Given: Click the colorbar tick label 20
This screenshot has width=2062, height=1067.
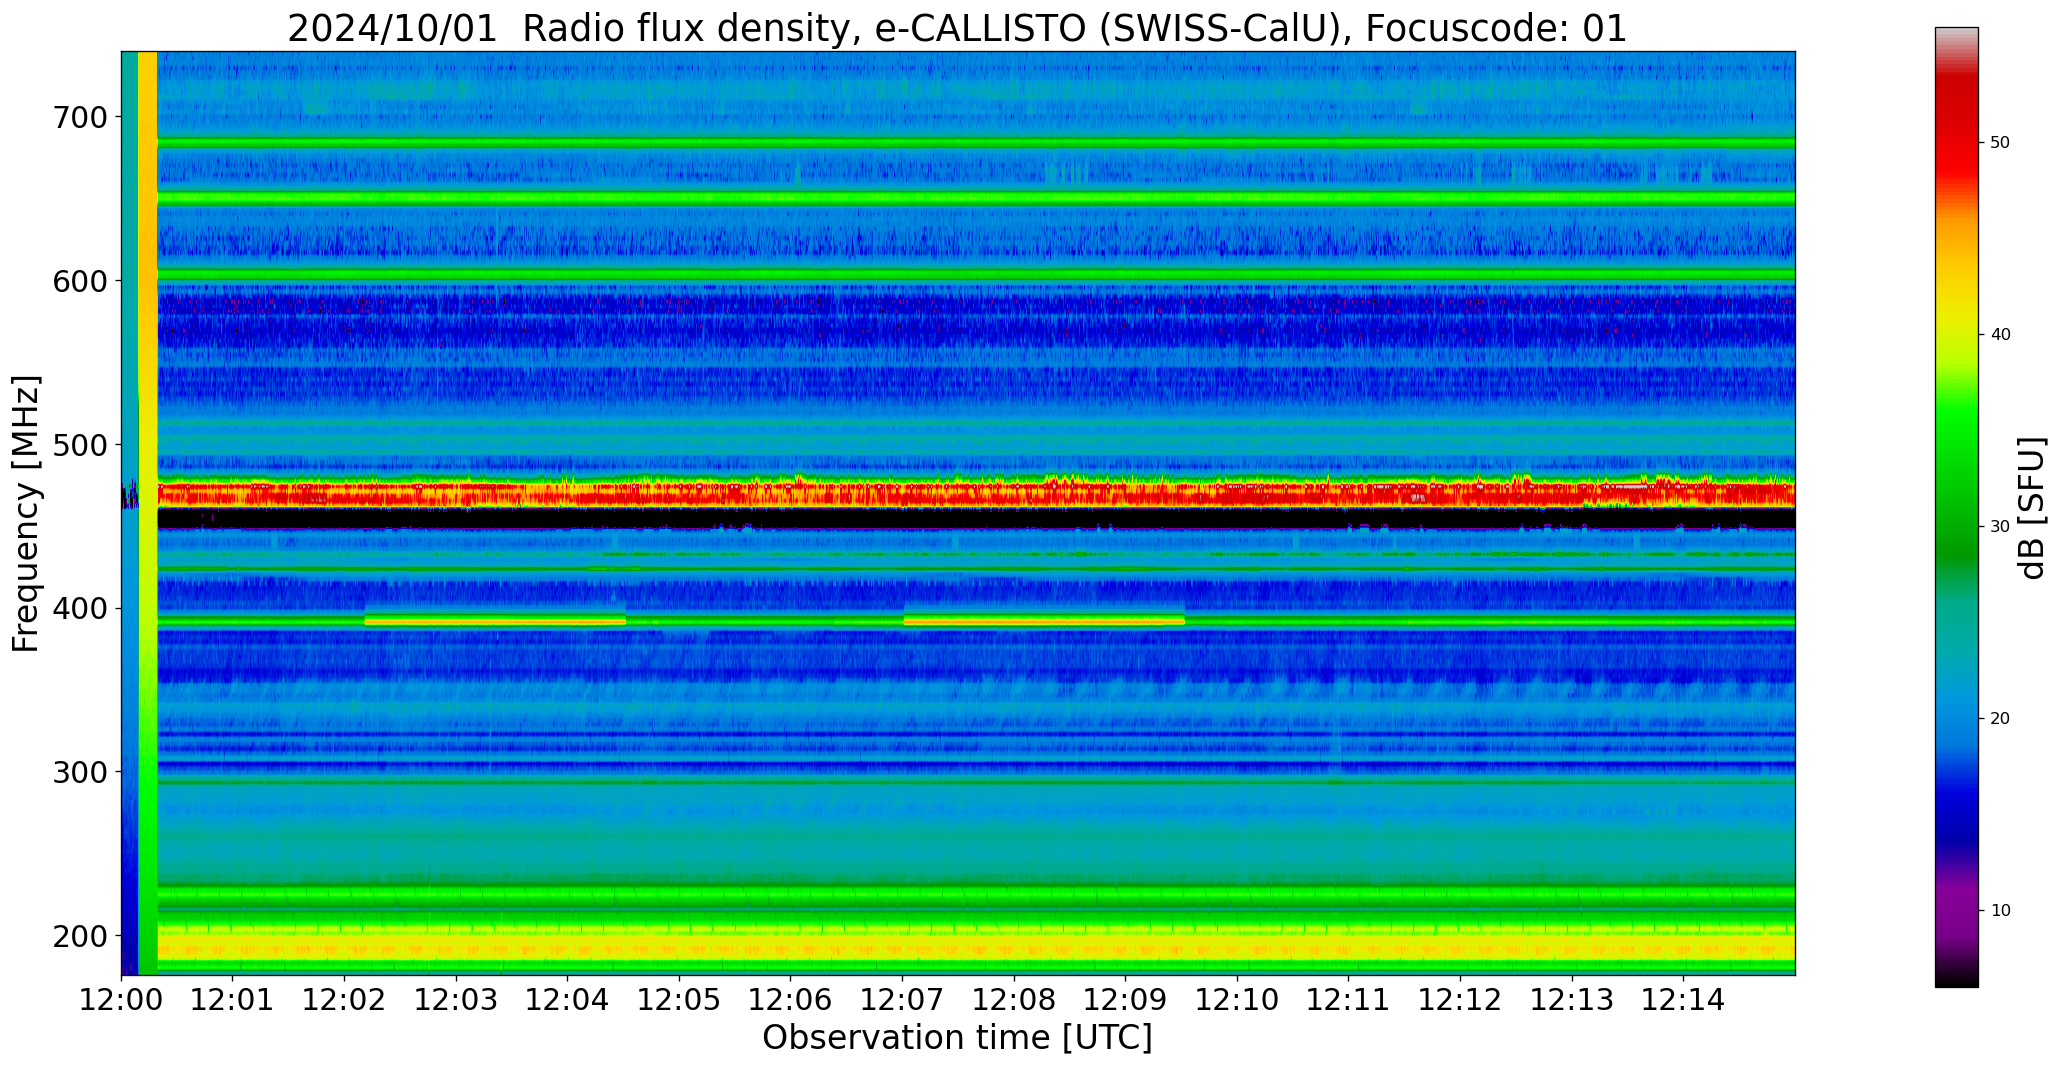Looking at the screenshot, I should 2000,718.
